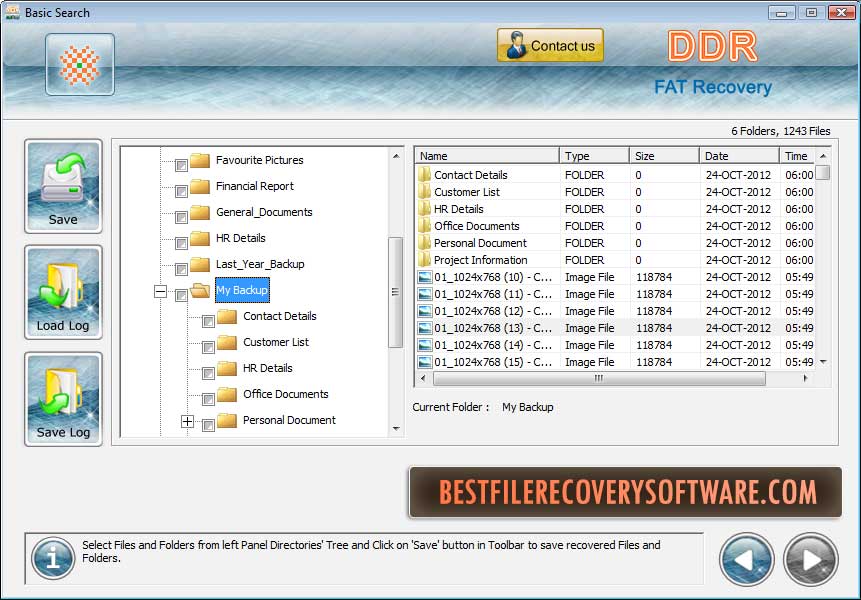Click the tree panel scroll up arrow
861x600 pixels.
tap(396, 156)
